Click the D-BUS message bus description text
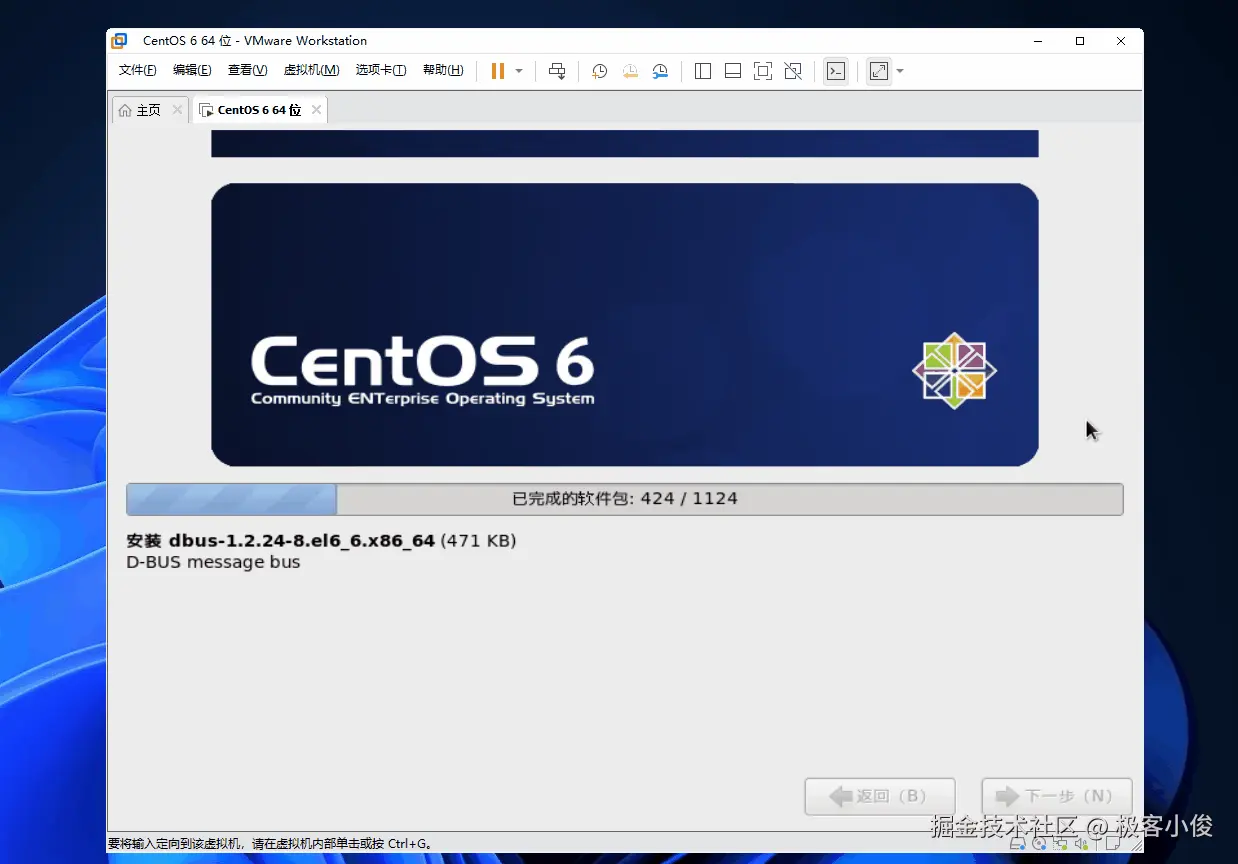This screenshot has width=1238, height=864. 213,562
